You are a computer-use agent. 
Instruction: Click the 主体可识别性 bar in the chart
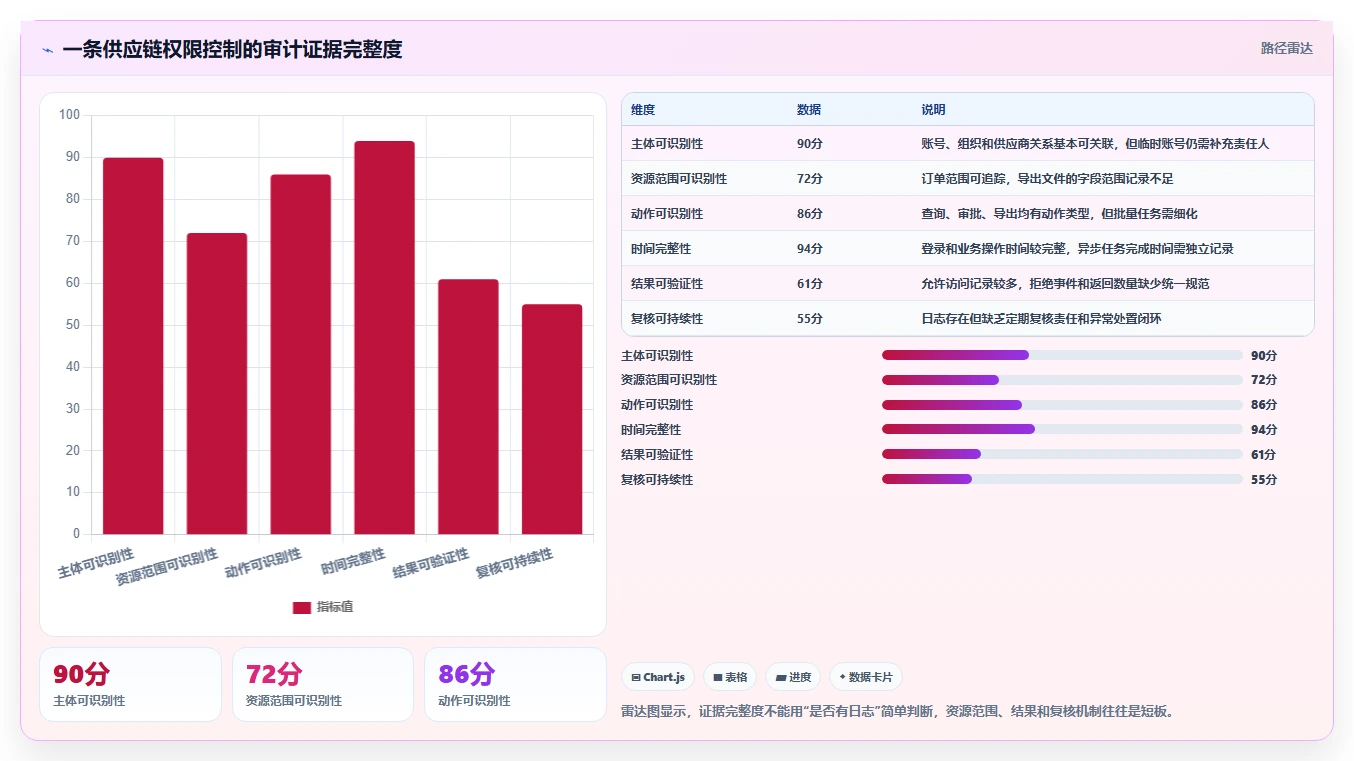[133, 346]
